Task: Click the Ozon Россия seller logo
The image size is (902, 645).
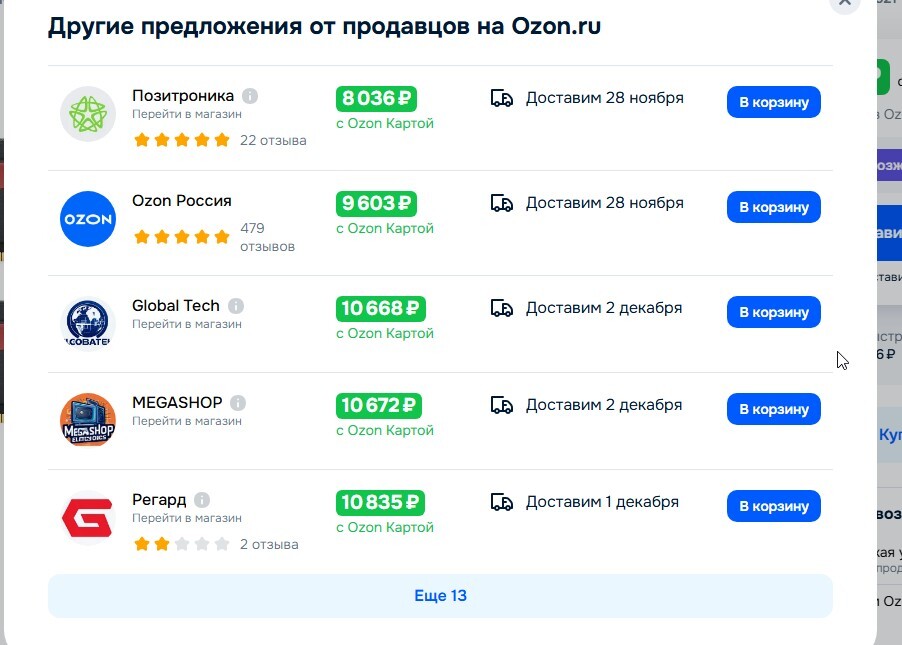Action: click(88, 218)
